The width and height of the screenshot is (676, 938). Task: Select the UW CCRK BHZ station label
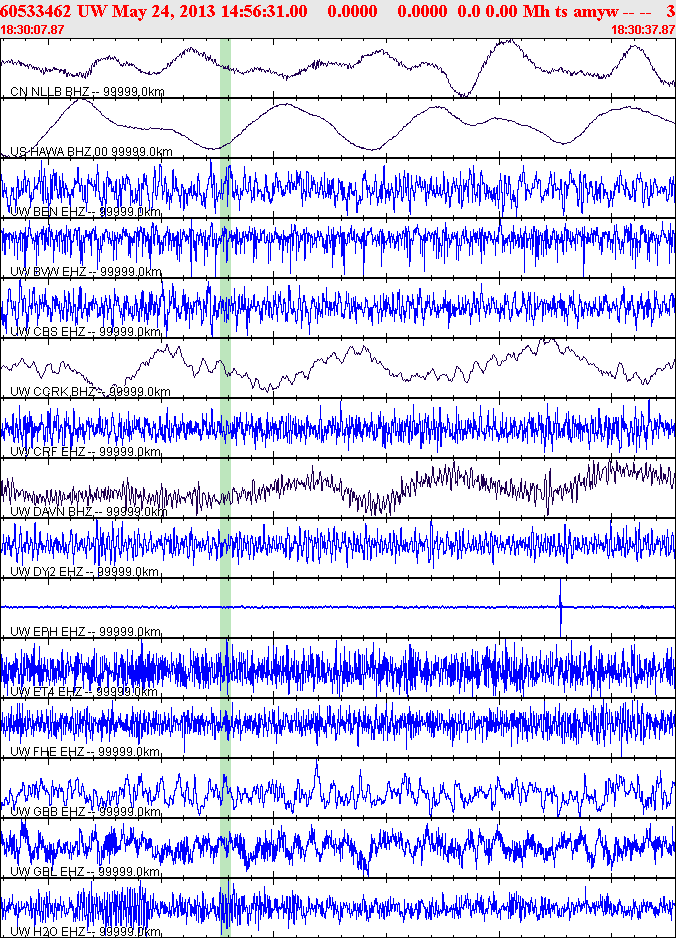point(90,392)
